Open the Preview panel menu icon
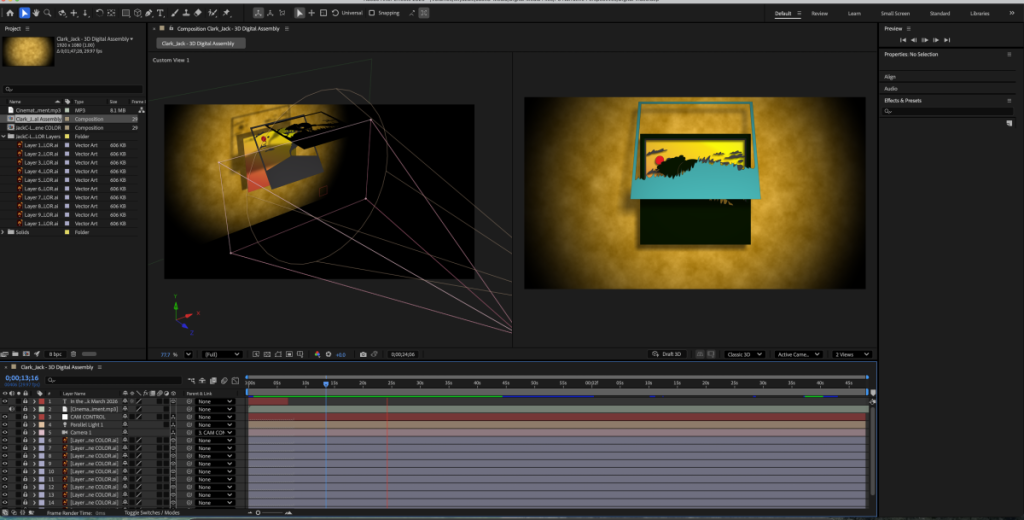Screen dimensions: 1024x520 pyautogui.click(x=908, y=29)
